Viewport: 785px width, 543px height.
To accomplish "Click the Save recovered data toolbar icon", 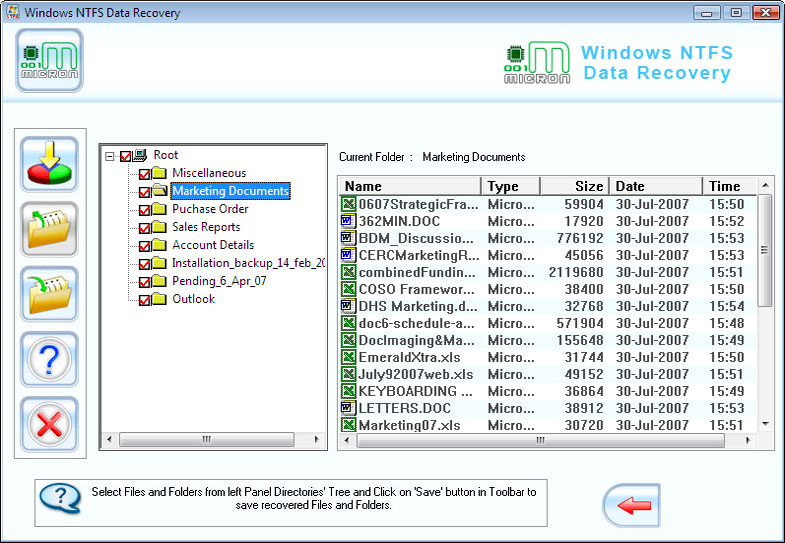I will tap(50, 164).
